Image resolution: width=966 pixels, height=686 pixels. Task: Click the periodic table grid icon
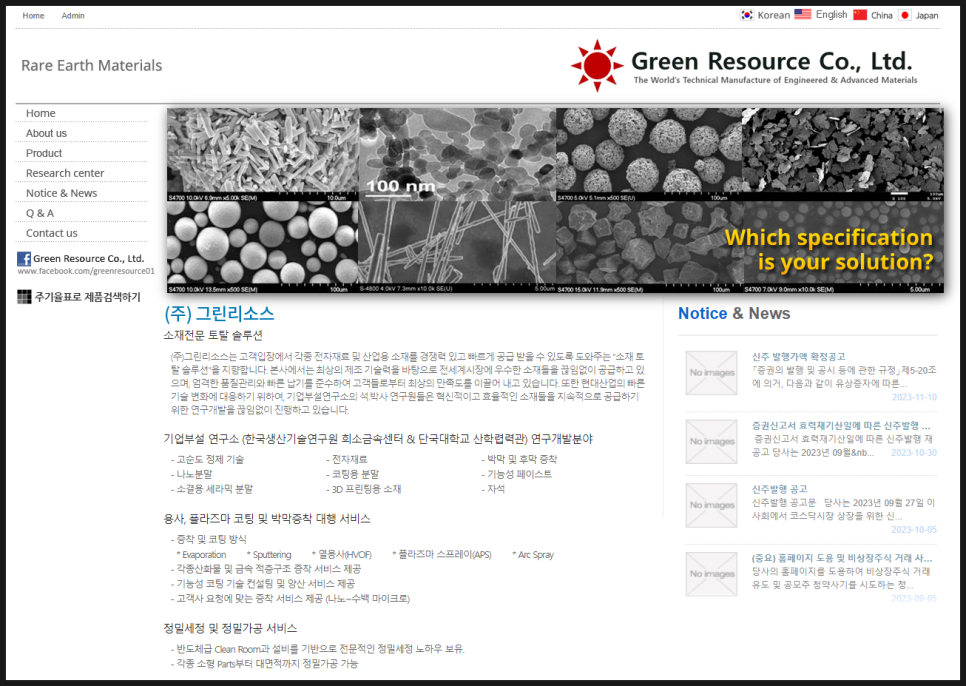(24, 297)
